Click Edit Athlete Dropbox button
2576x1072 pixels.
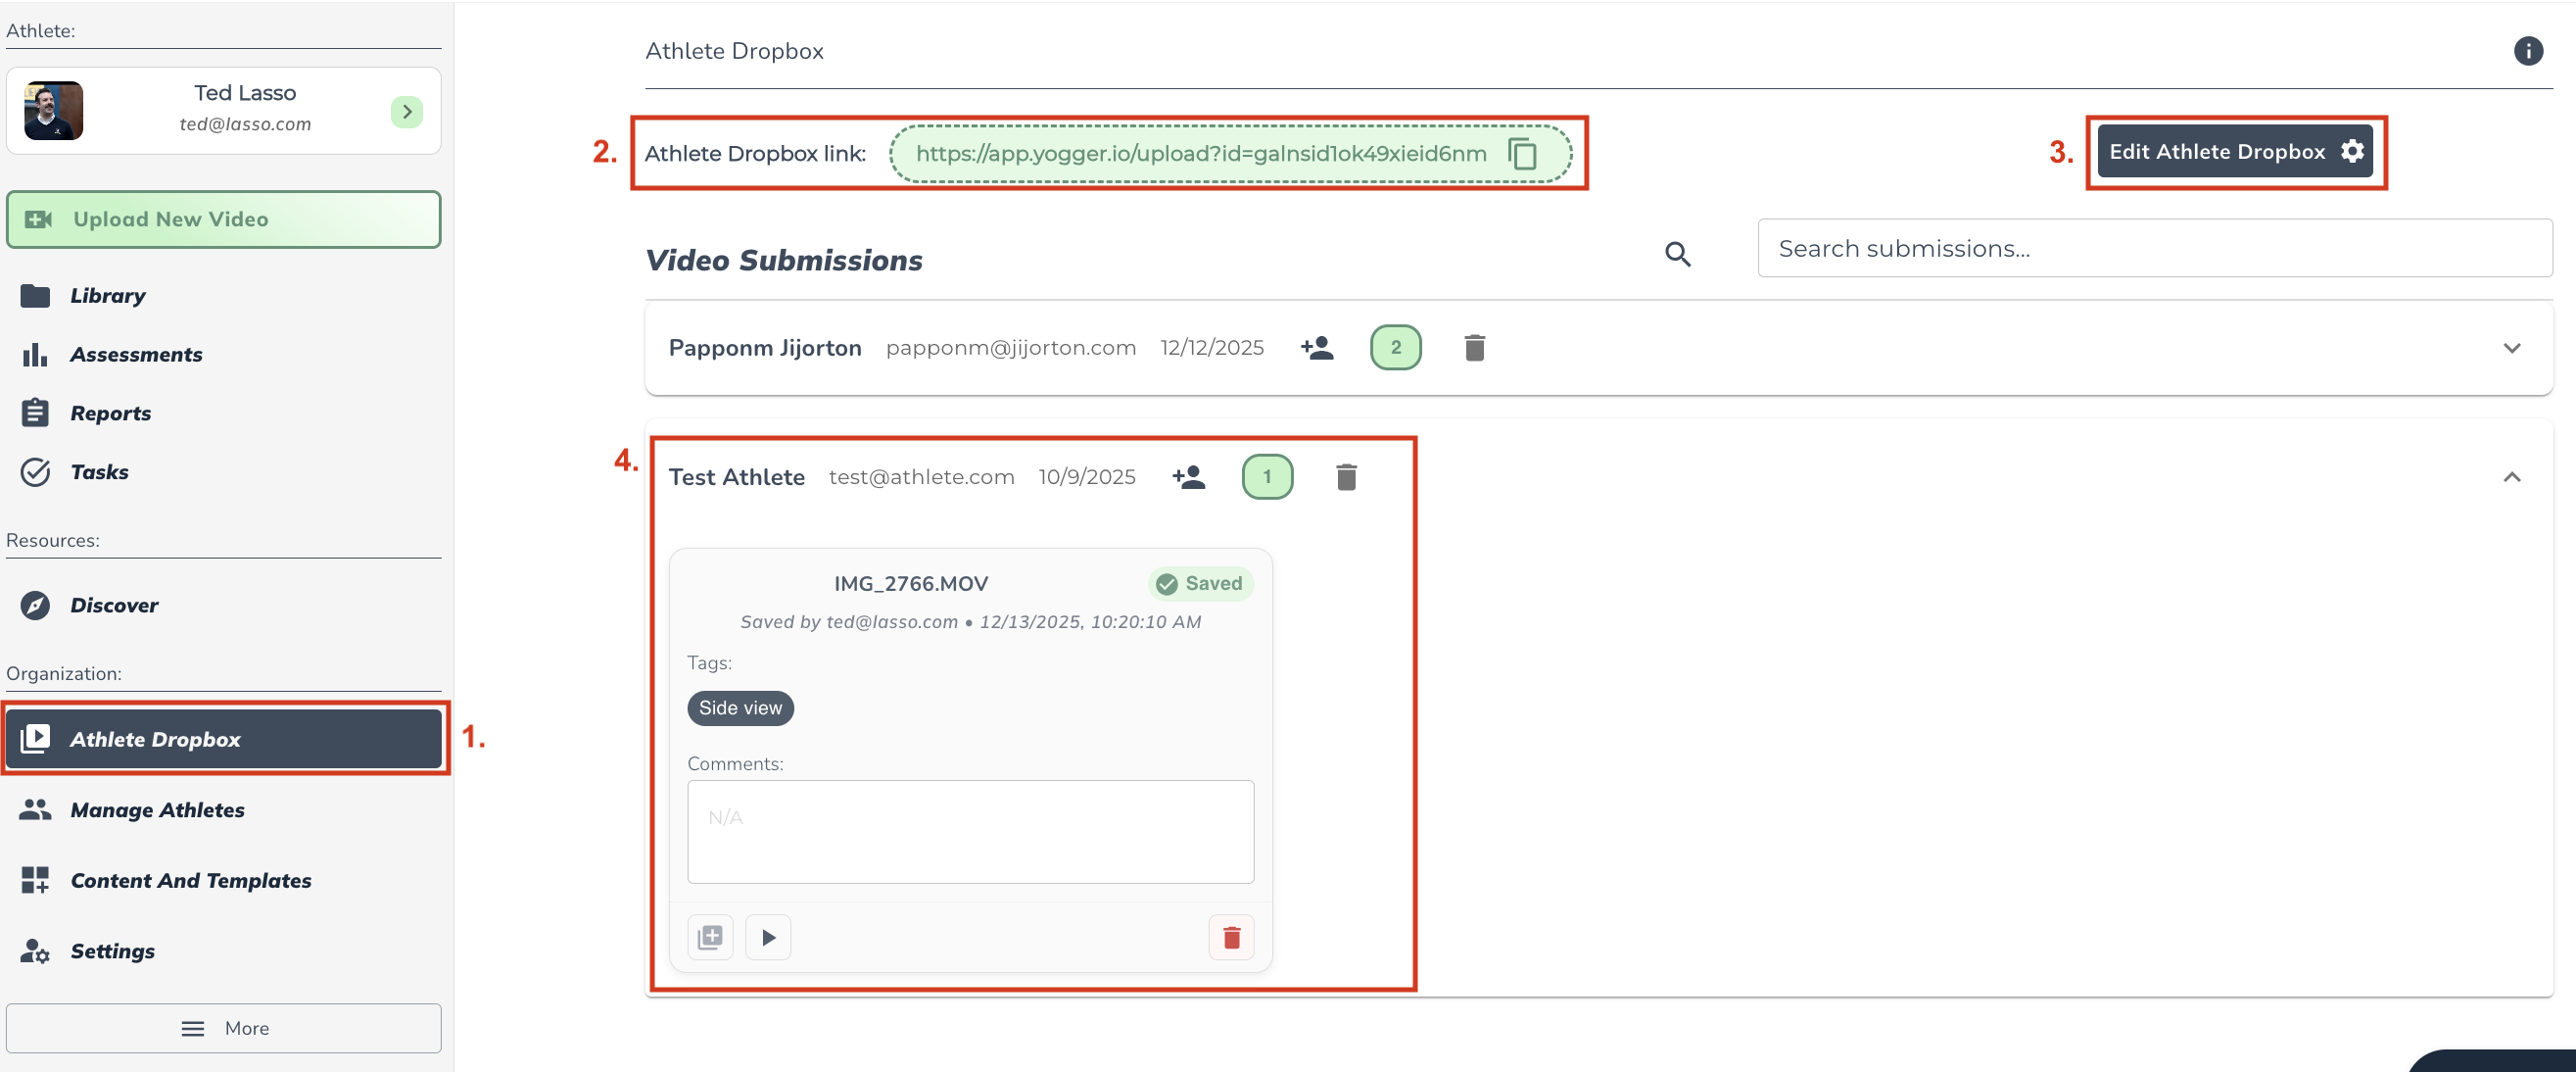[2234, 151]
